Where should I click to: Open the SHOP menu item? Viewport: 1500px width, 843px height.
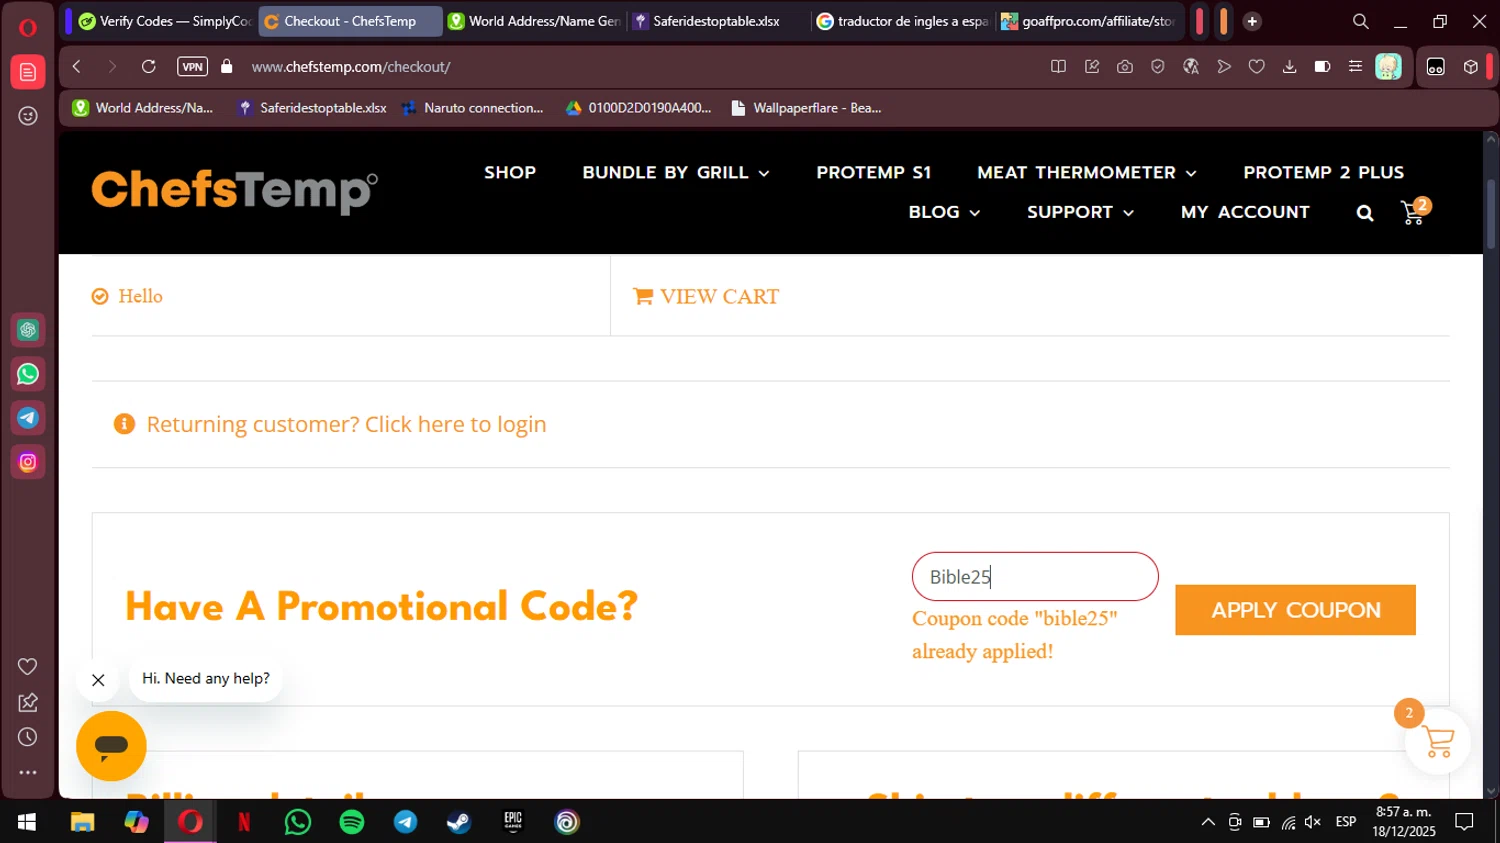click(510, 172)
